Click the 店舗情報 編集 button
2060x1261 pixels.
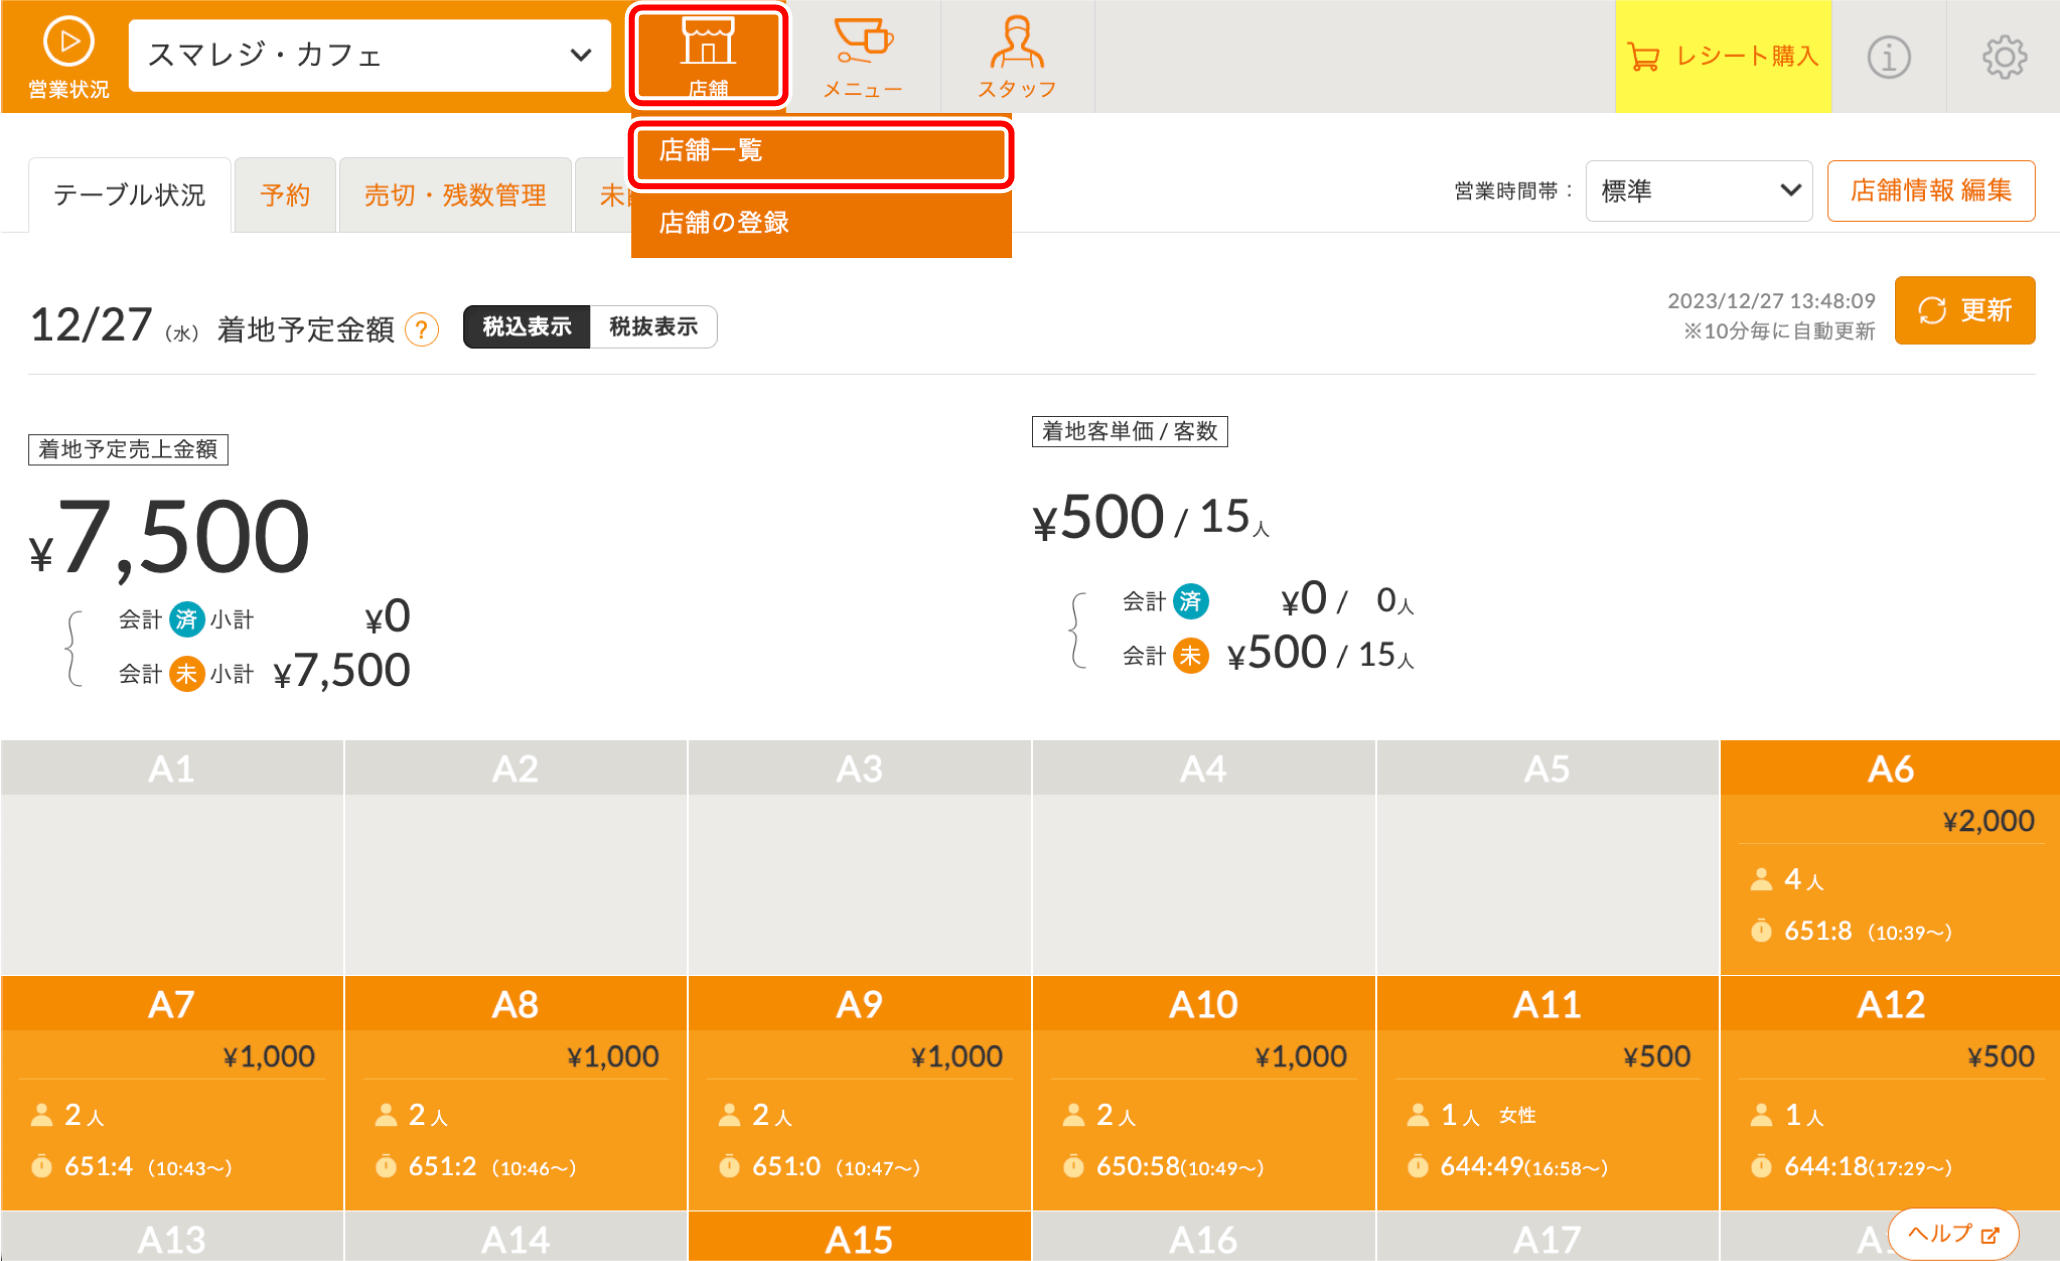(x=1930, y=191)
